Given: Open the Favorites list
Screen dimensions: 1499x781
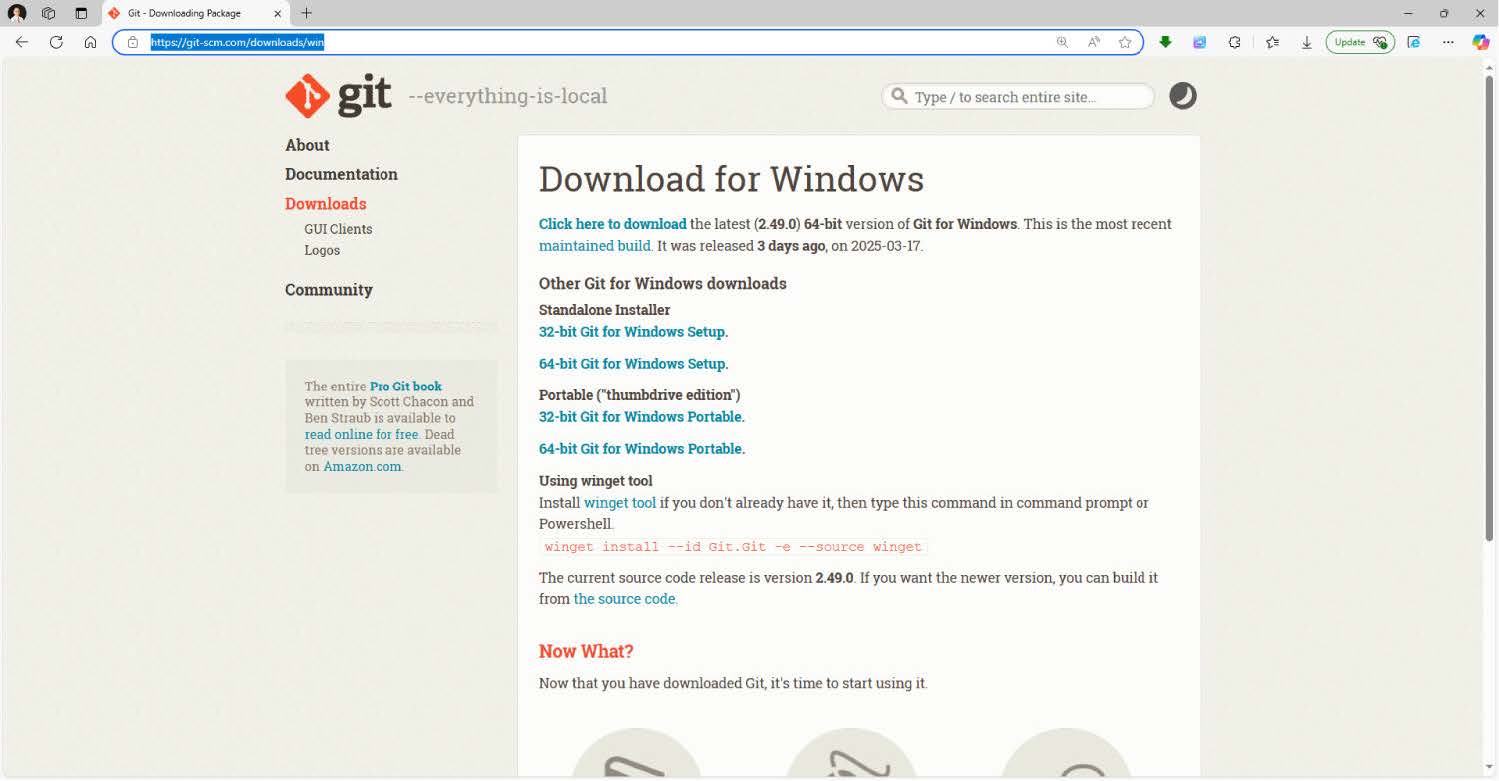Looking at the screenshot, I should click(1272, 42).
